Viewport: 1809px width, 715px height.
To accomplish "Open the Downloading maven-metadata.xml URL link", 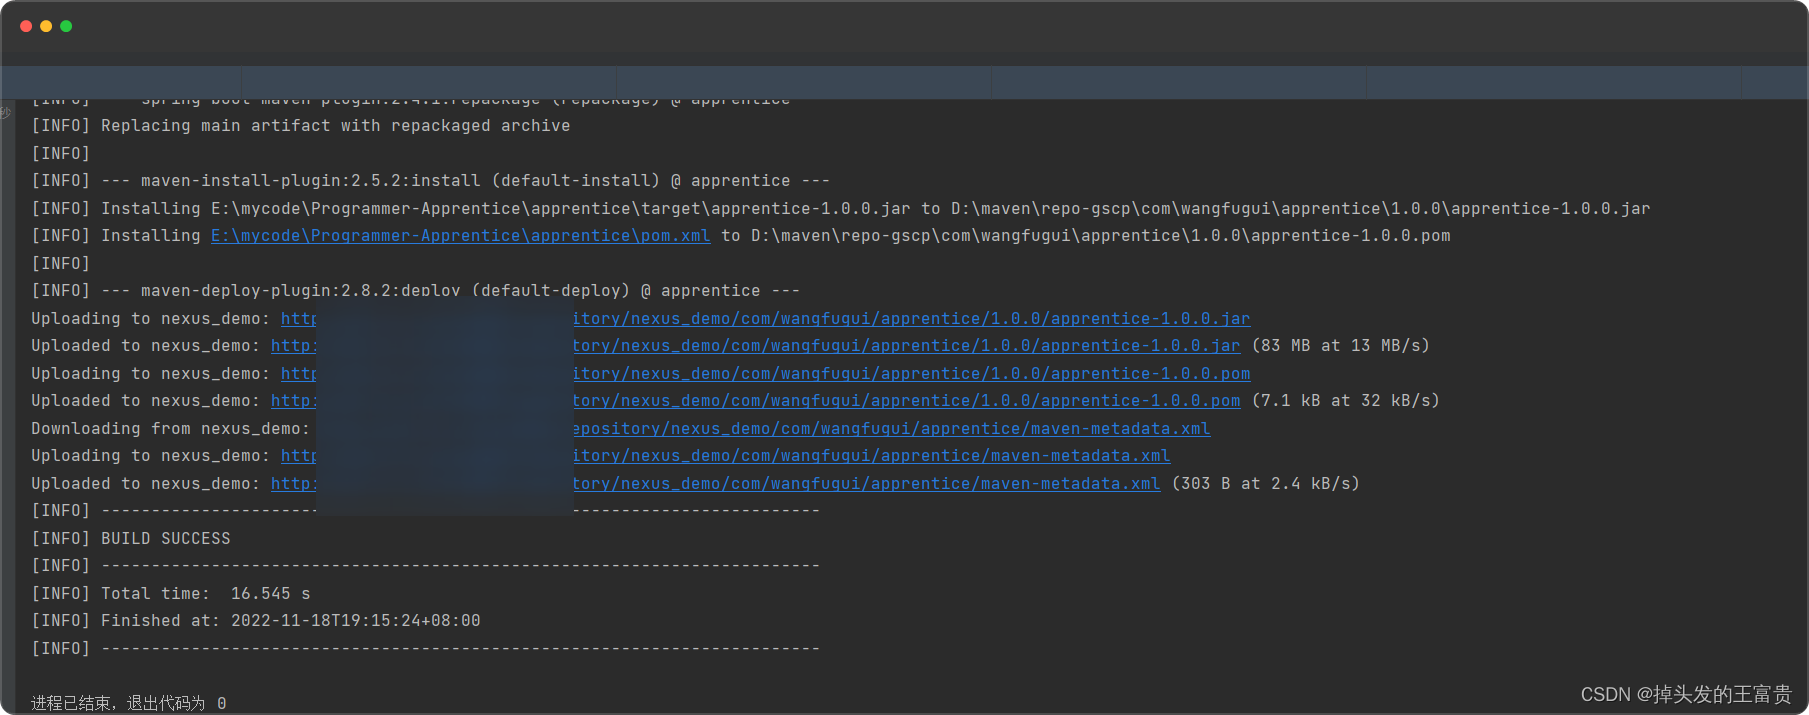I will pyautogui.click(x=891, y=429).
